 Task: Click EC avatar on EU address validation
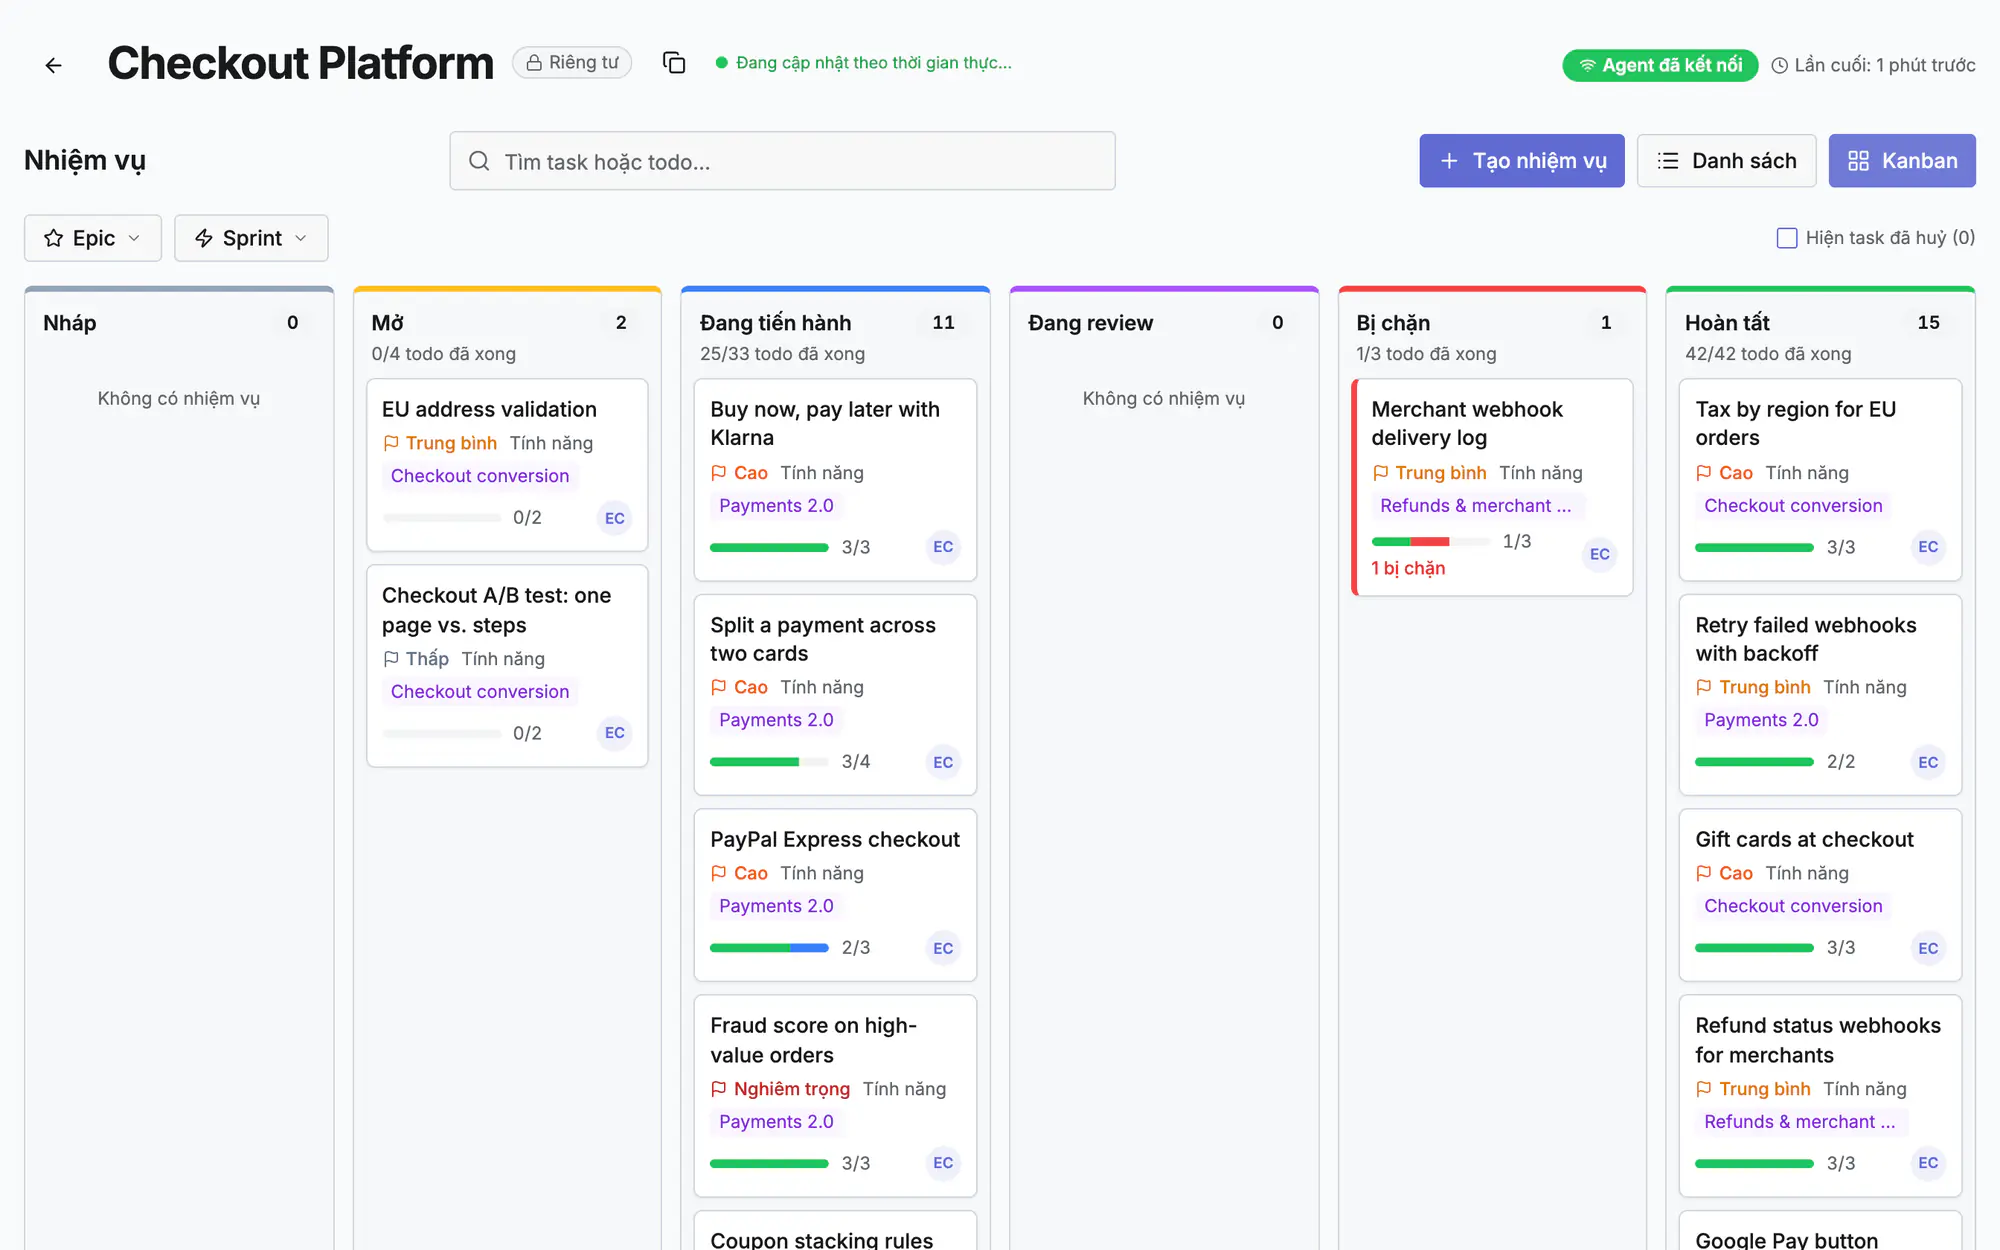point(615,518)
